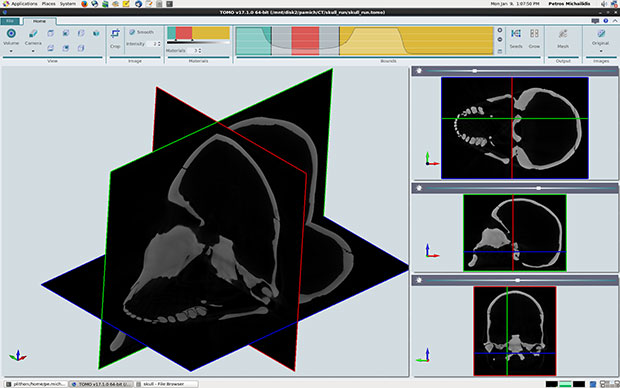Click the coronal skull slice image
This screenshot has height=388, width=620.
pos(515,331)
